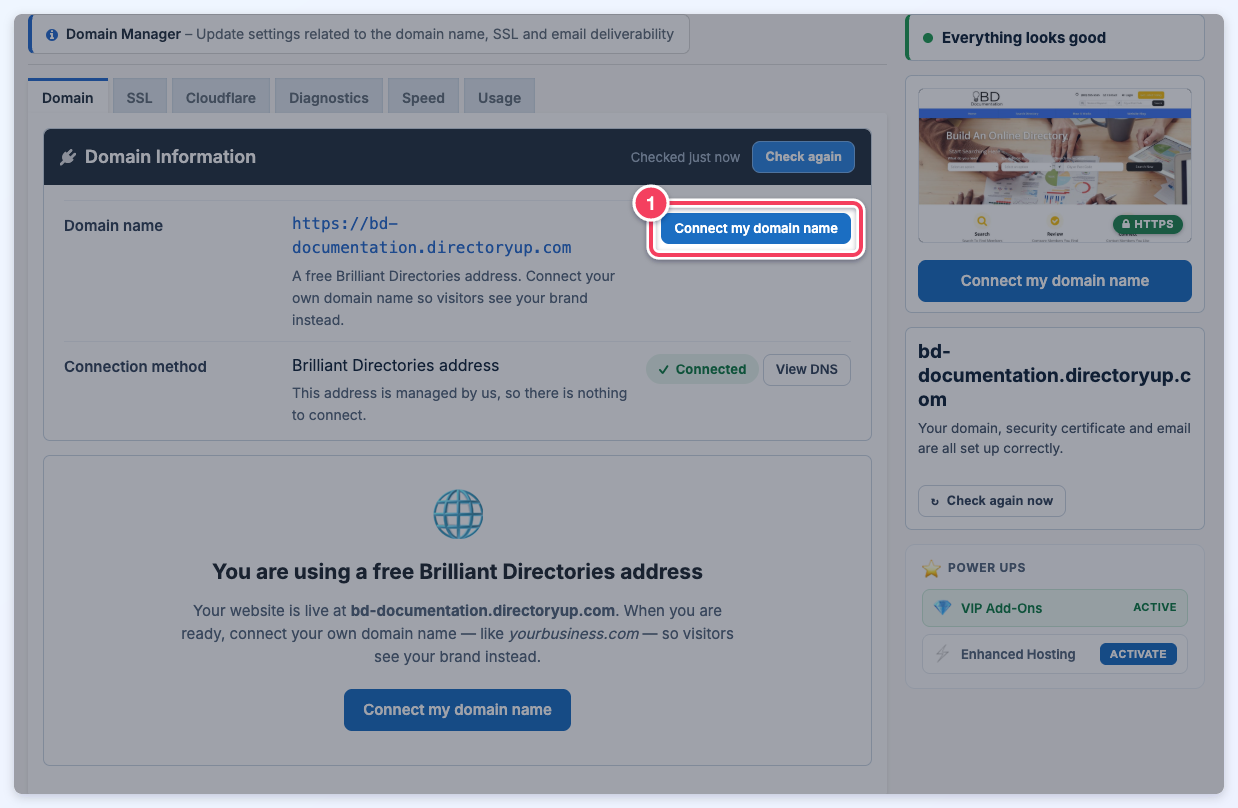
Task: Click the diamond icon beside VIP Add-Ons
Action: point(942,608)
